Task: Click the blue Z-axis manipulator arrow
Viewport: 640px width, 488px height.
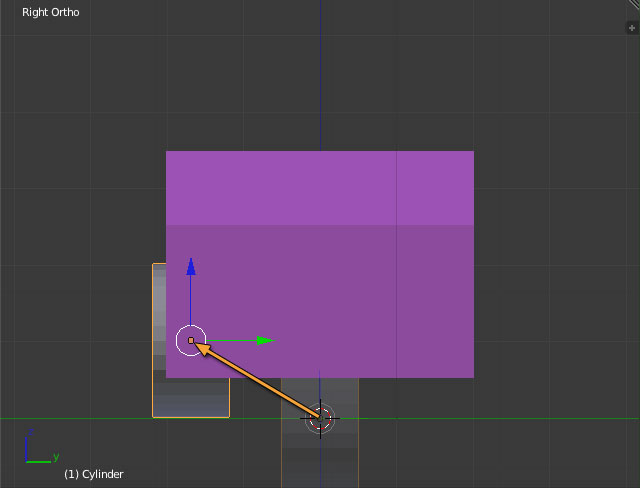Action: click(191, 267)
